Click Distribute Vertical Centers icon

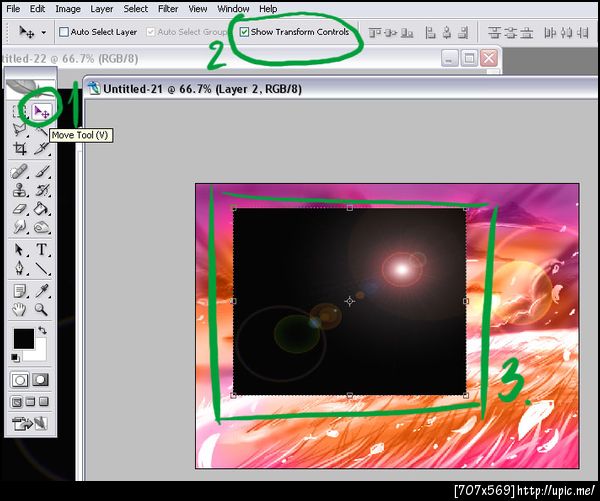coord(510,33)
